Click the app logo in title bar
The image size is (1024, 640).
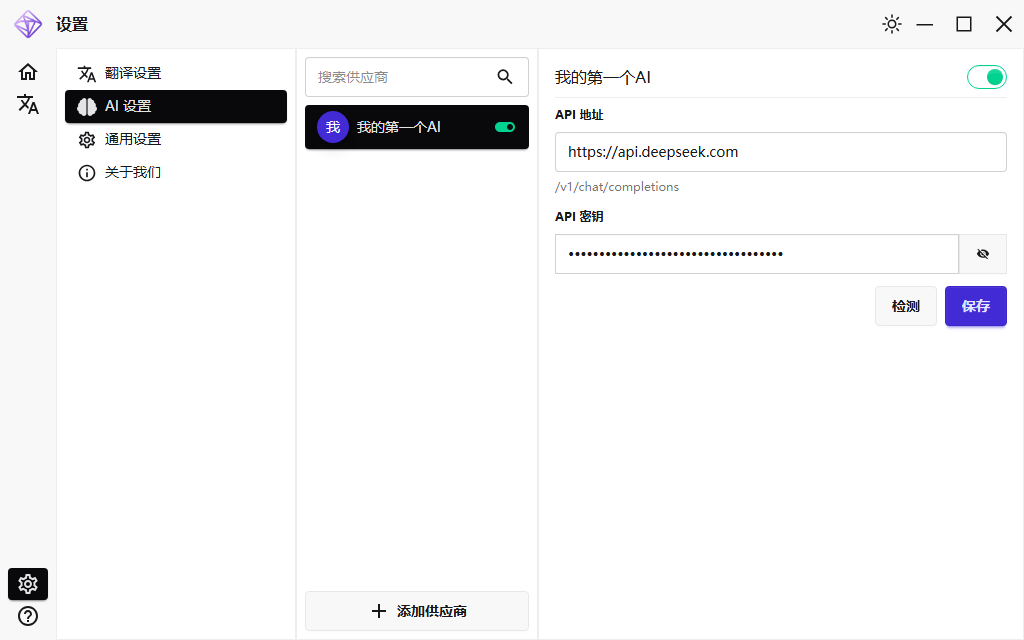click(27, 23)
